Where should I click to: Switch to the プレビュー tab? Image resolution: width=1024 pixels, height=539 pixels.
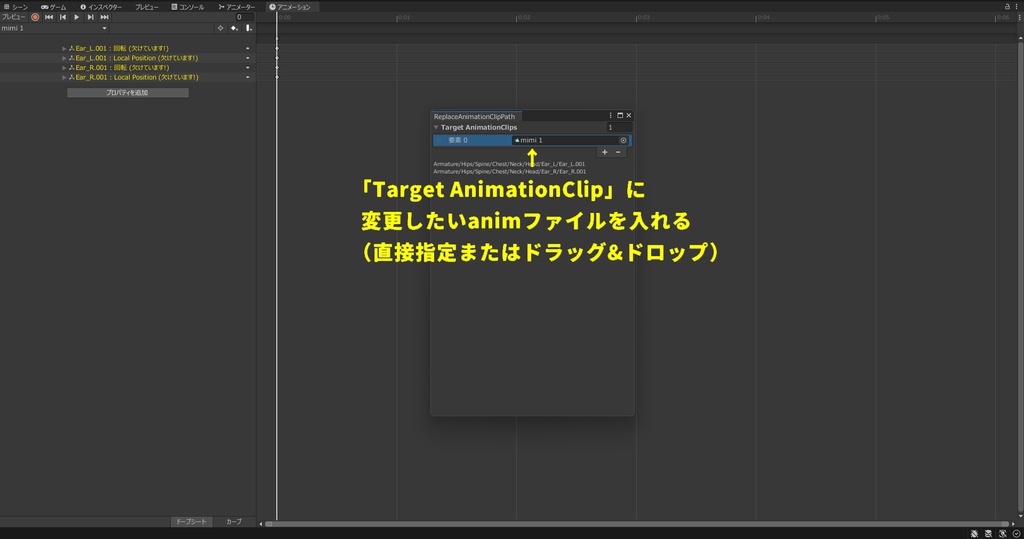click(x=147, y=7)
